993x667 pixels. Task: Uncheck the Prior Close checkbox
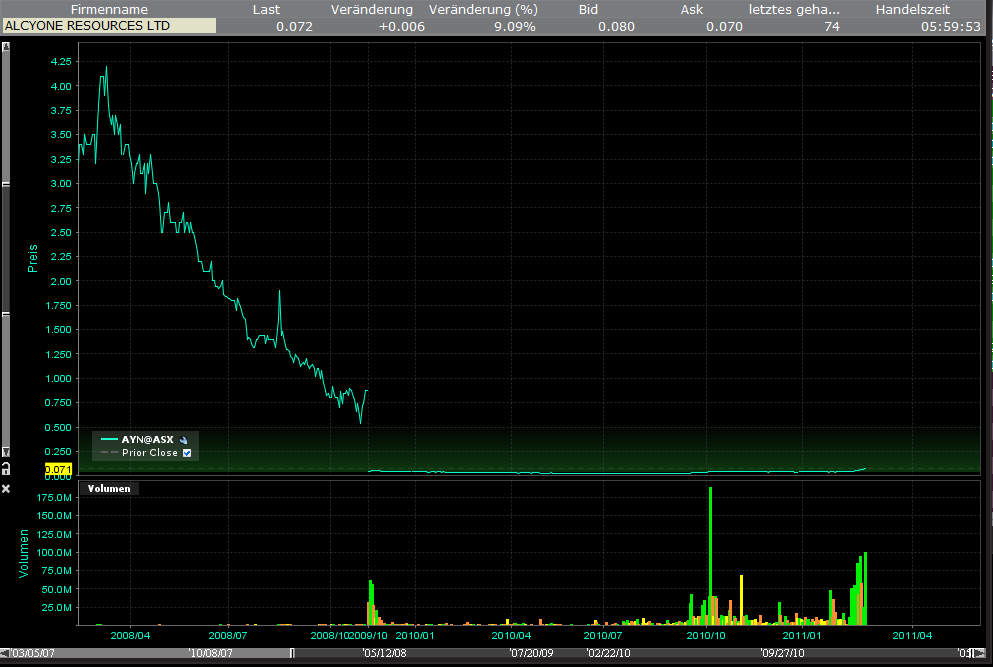pos(187,453)
